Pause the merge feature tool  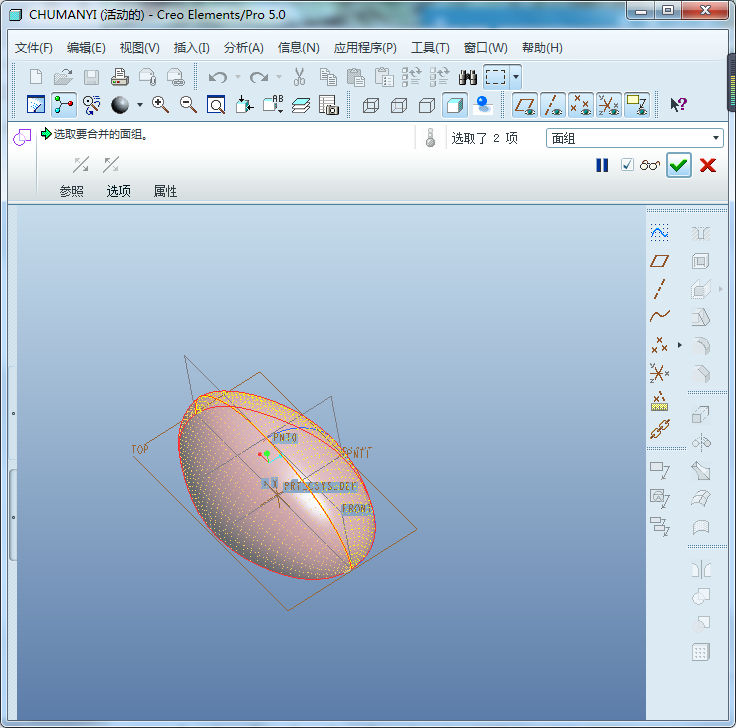point(602,165)
